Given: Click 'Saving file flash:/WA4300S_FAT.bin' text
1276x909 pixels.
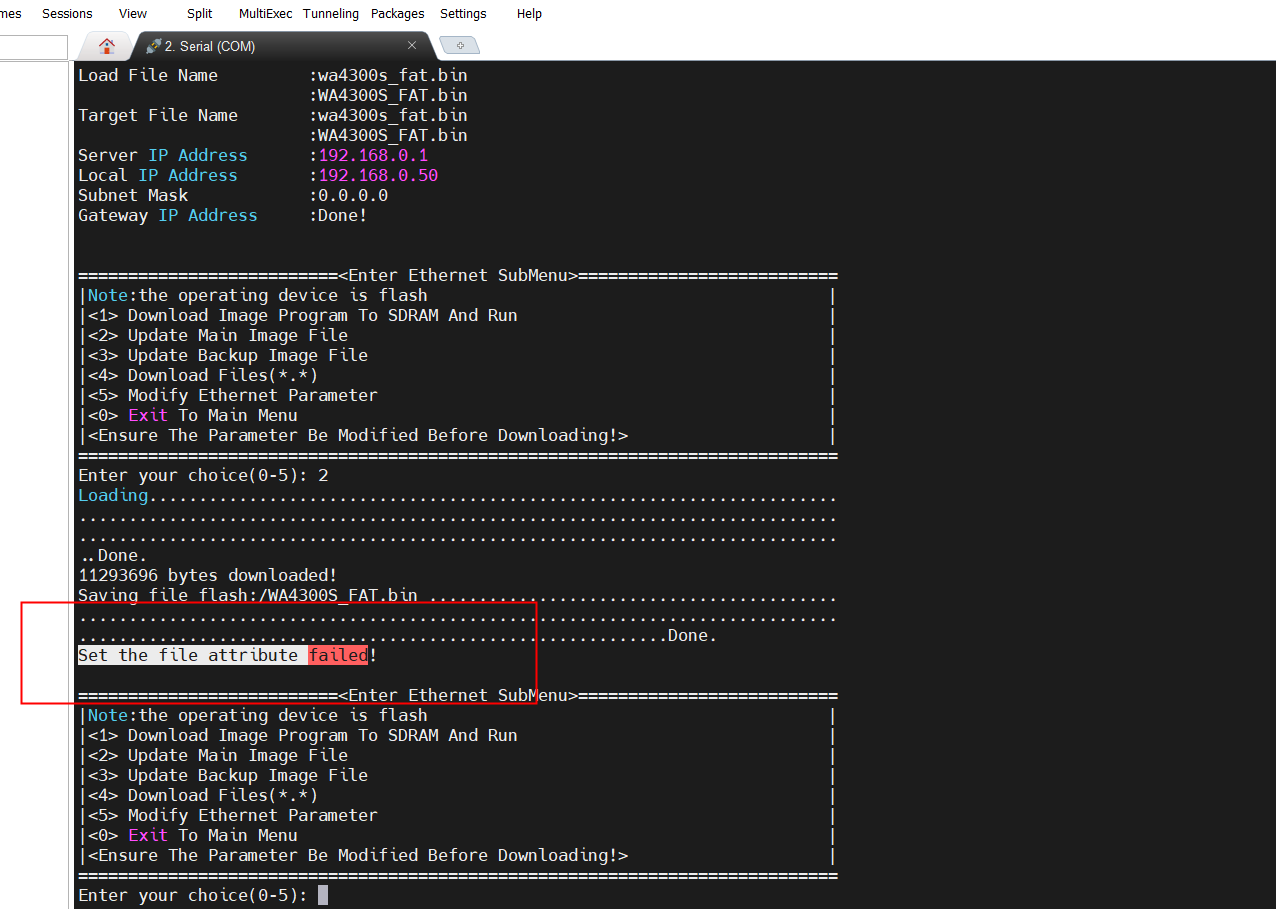Looking at the screenshot, I should 248,595.
